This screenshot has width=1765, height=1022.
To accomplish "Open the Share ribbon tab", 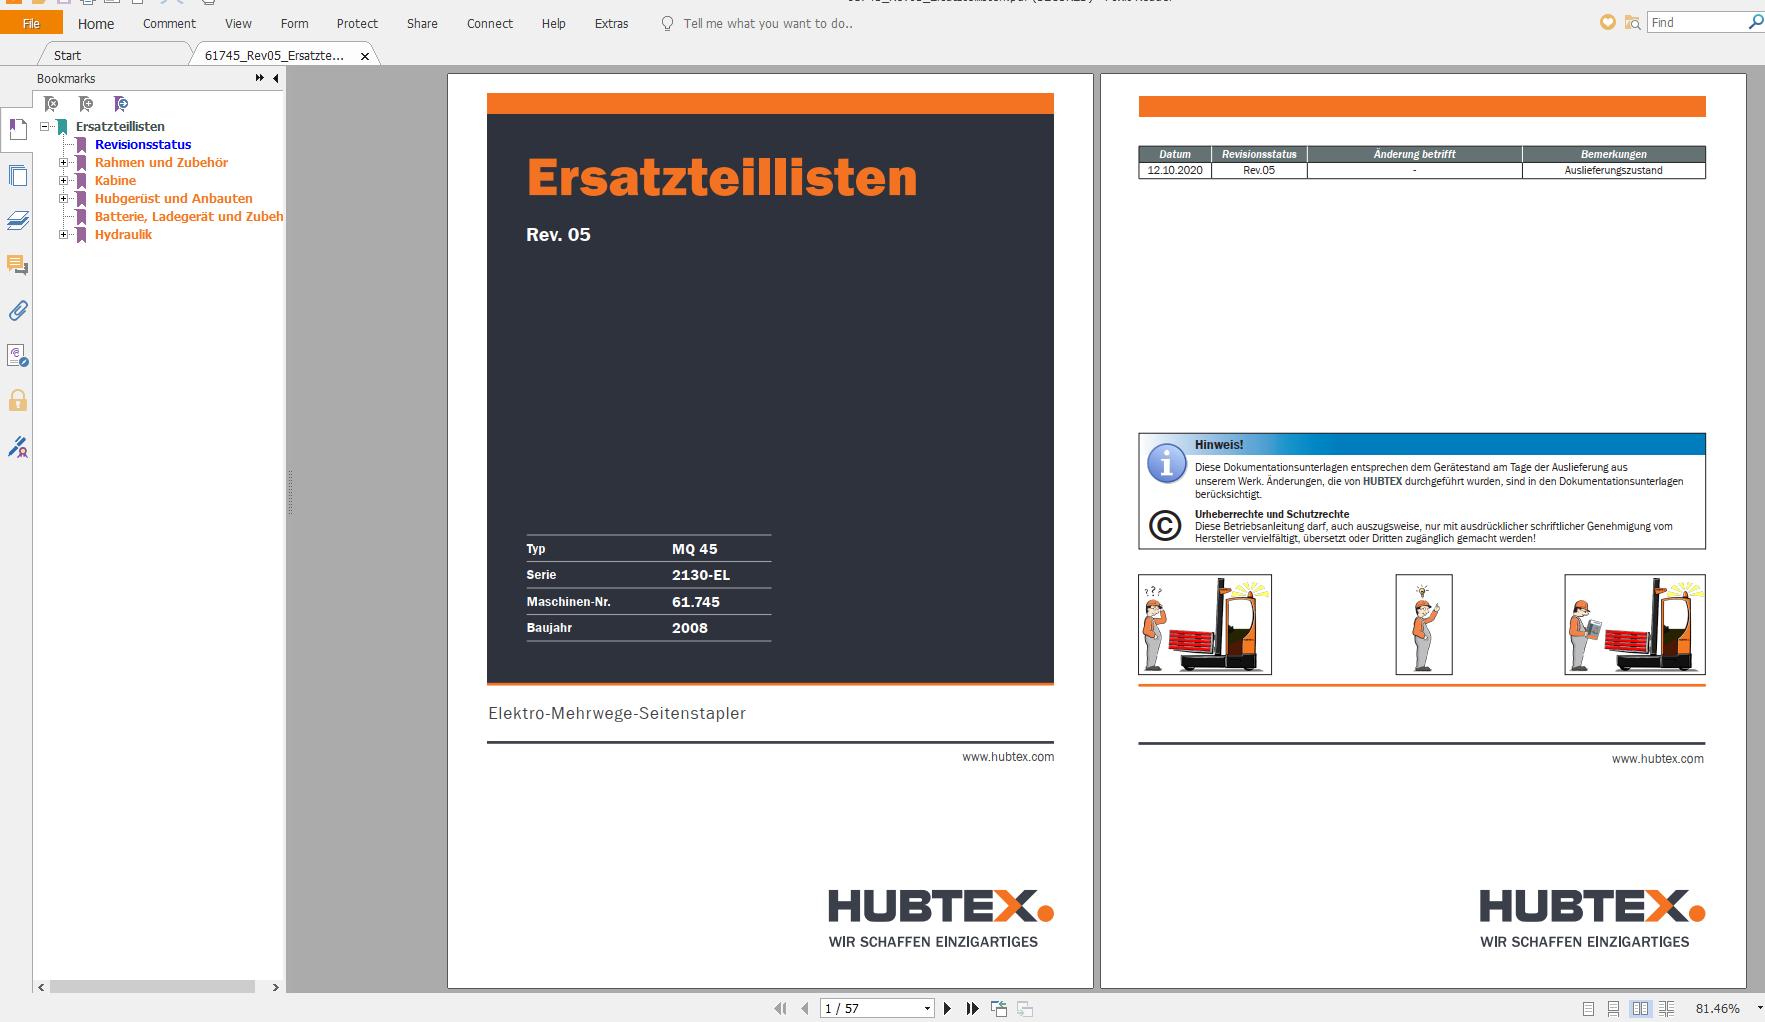I will [x=422, y=23].
